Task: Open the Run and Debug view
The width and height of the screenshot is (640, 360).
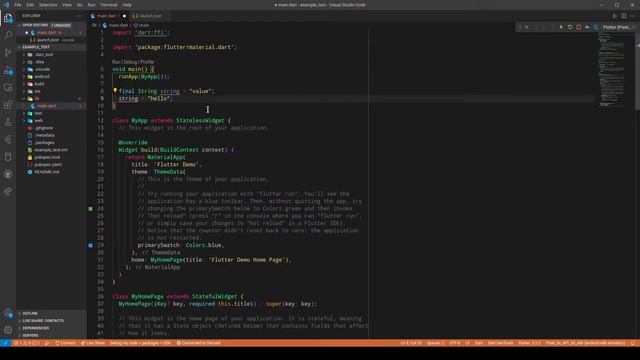Action: 8,70
